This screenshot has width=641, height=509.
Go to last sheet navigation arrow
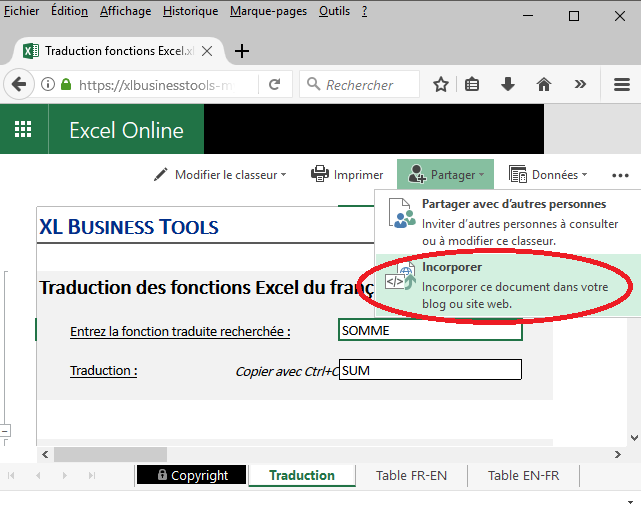point(92,475)
